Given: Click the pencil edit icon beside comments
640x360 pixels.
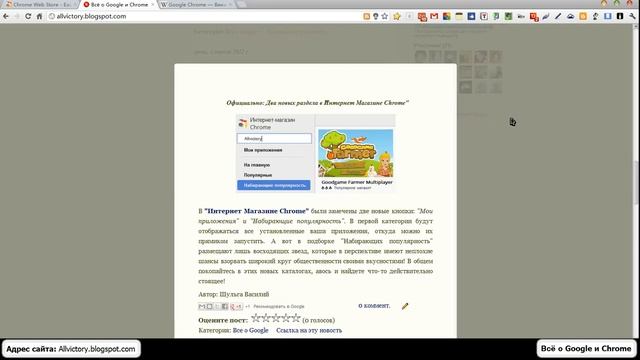Looking at the screenshot, I should tap(404, 306).
